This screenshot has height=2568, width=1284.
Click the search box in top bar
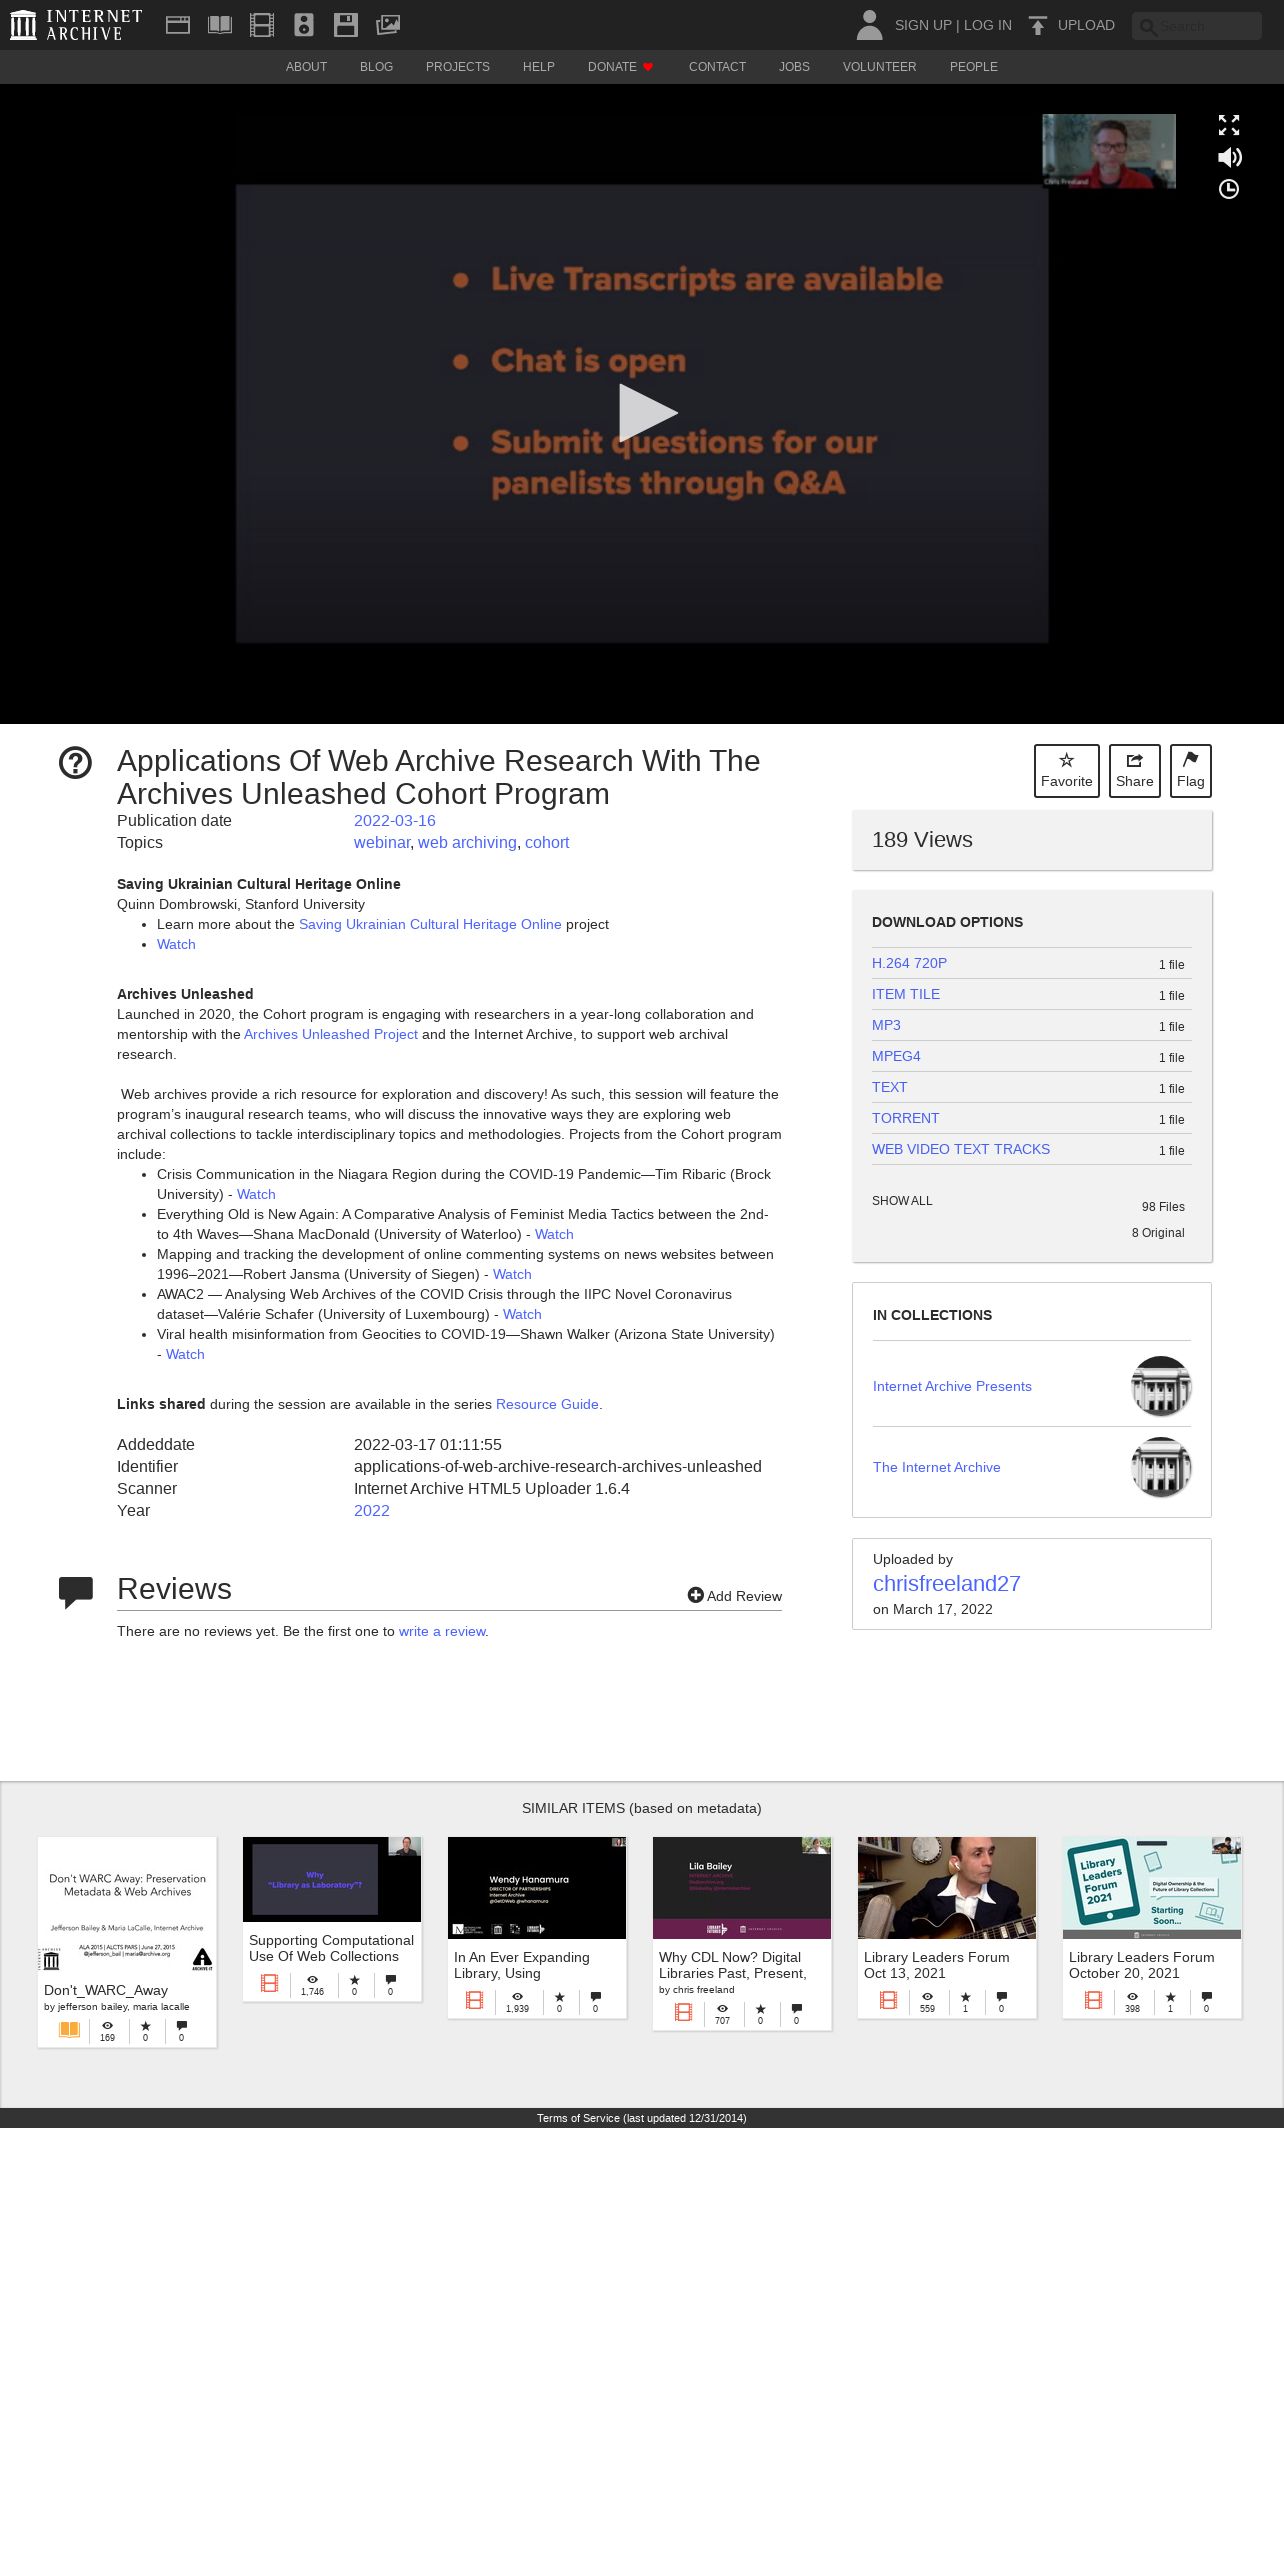pos(1197,26)
